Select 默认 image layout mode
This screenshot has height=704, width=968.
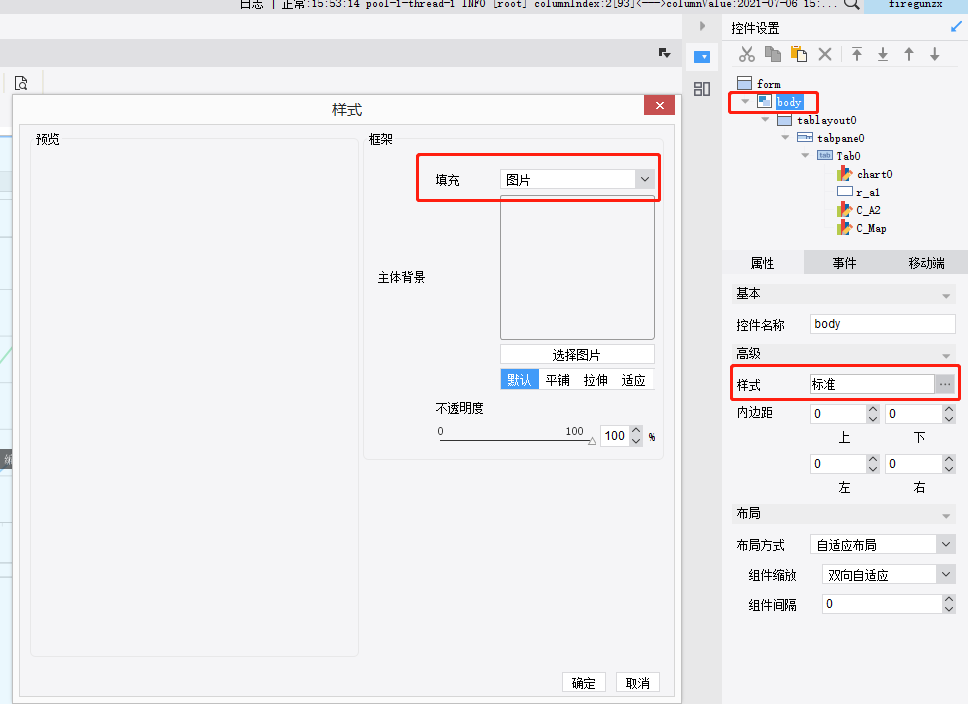coord(519,379)
